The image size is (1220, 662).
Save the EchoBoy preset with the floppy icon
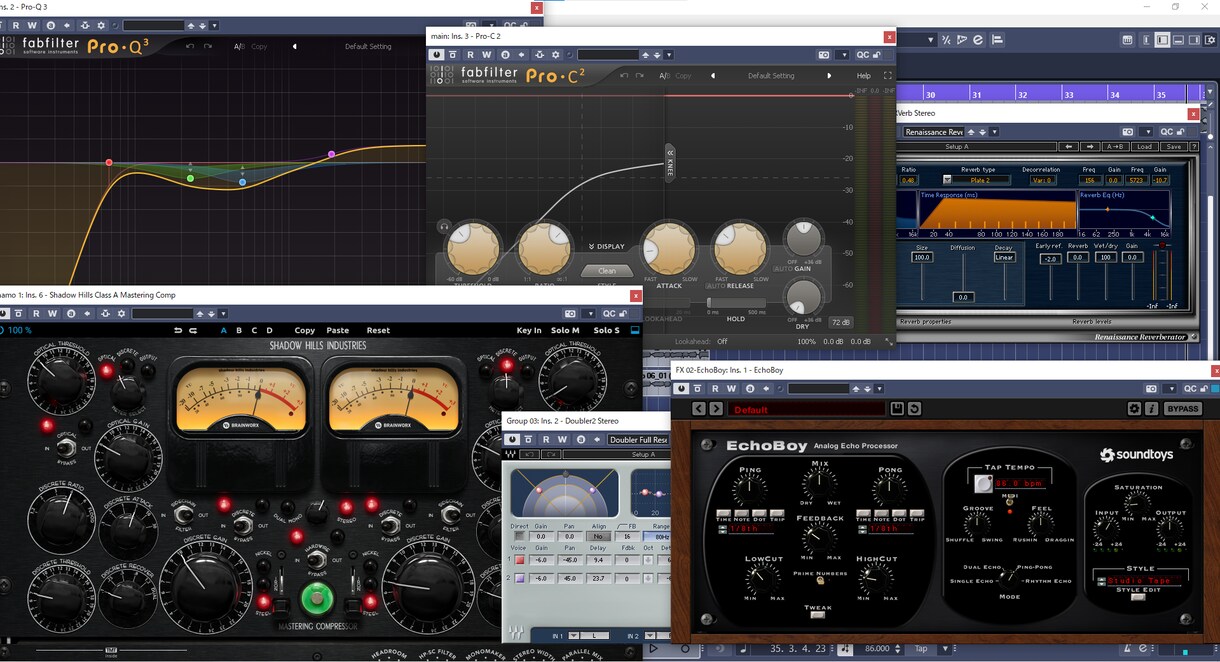(897, 409)
